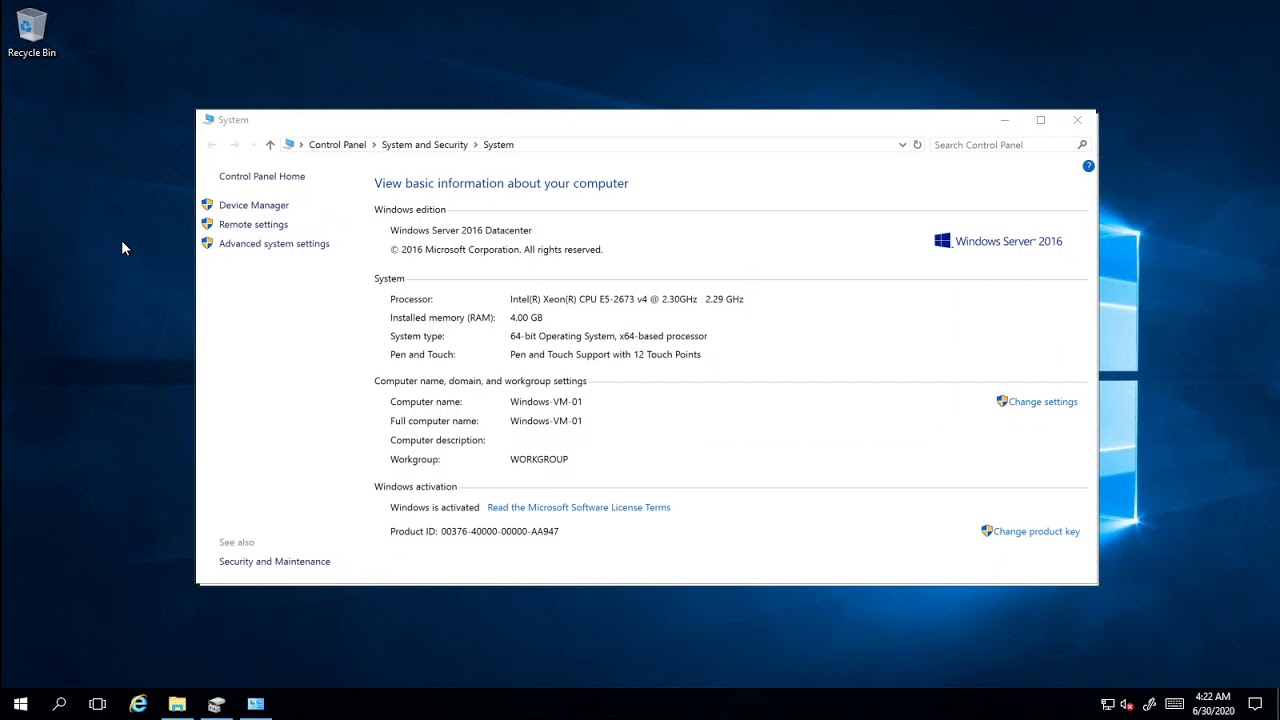Open Remote settings link
Viewport: 1280px width, 720px height.
[x=253, y=224]
